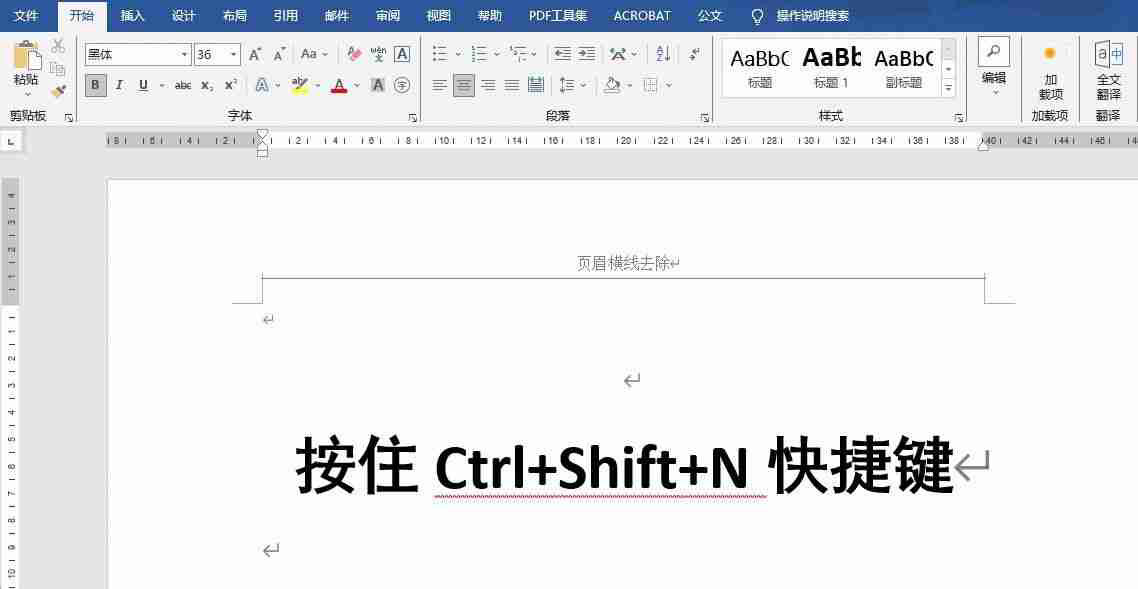The height and width of the screenshot is (589, 1138).
Task: Click the Paste clipboard icon
Action: click(x=26, y=57)
